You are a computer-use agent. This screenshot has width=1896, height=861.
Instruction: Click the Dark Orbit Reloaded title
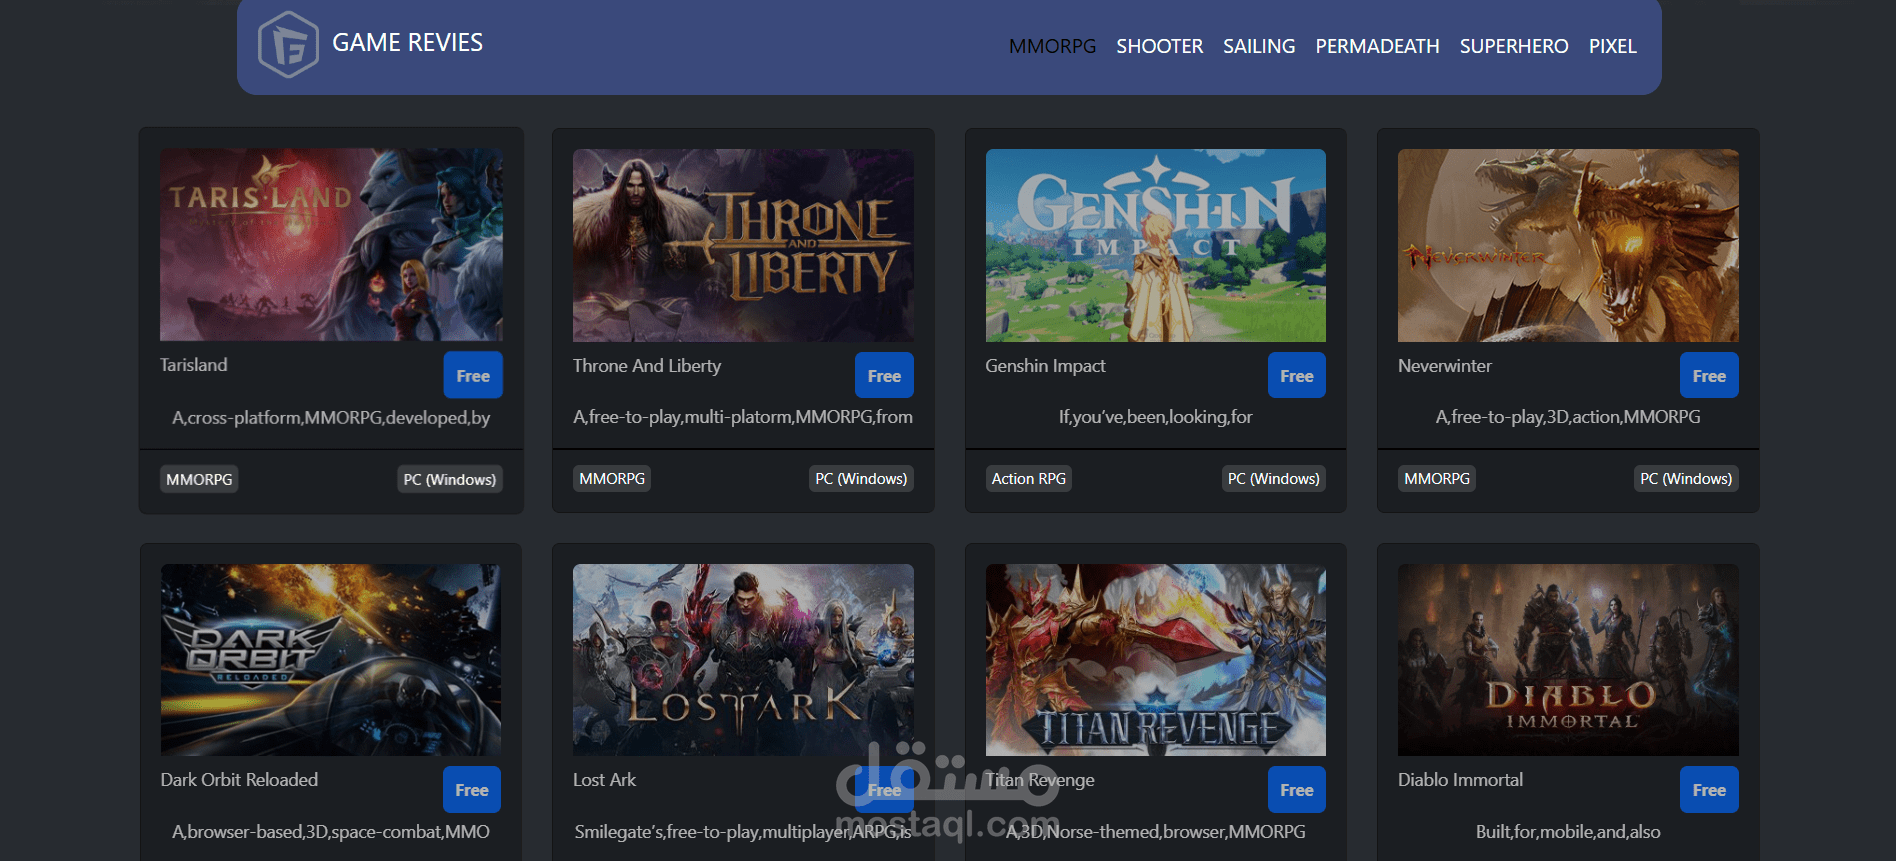coord(239,780)
